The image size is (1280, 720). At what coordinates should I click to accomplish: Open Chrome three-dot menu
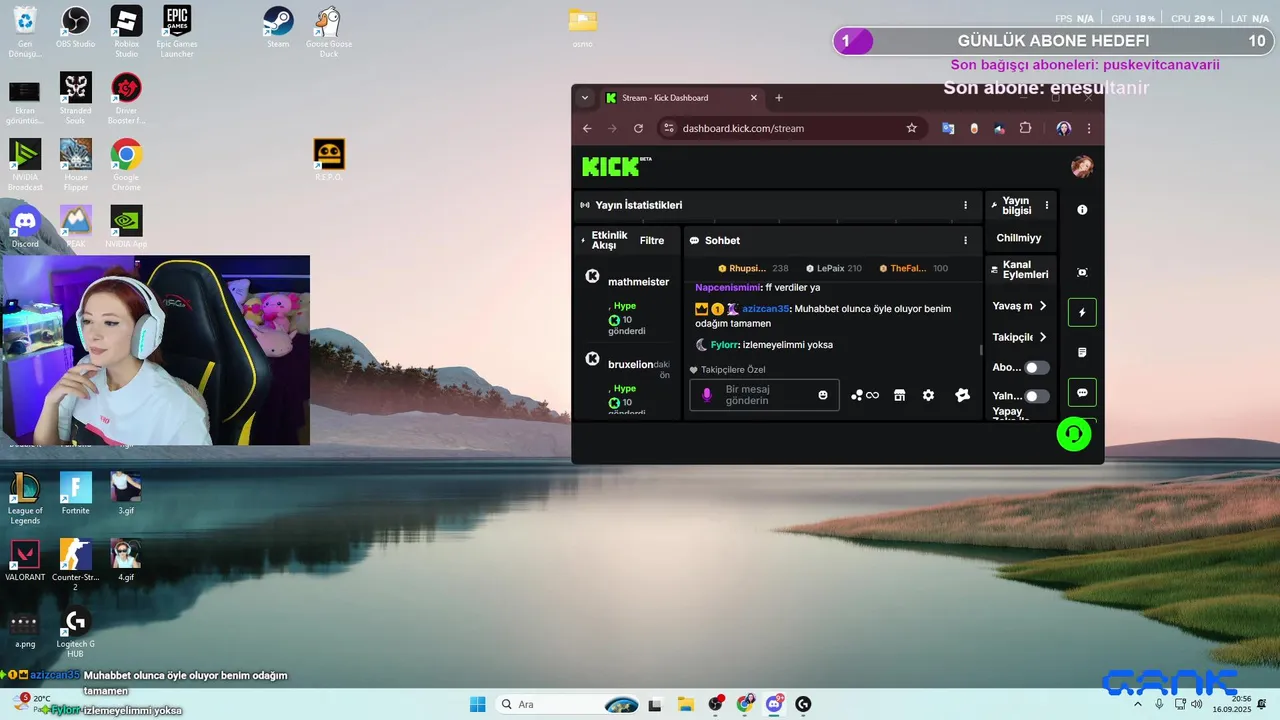tap(1089, 128)
